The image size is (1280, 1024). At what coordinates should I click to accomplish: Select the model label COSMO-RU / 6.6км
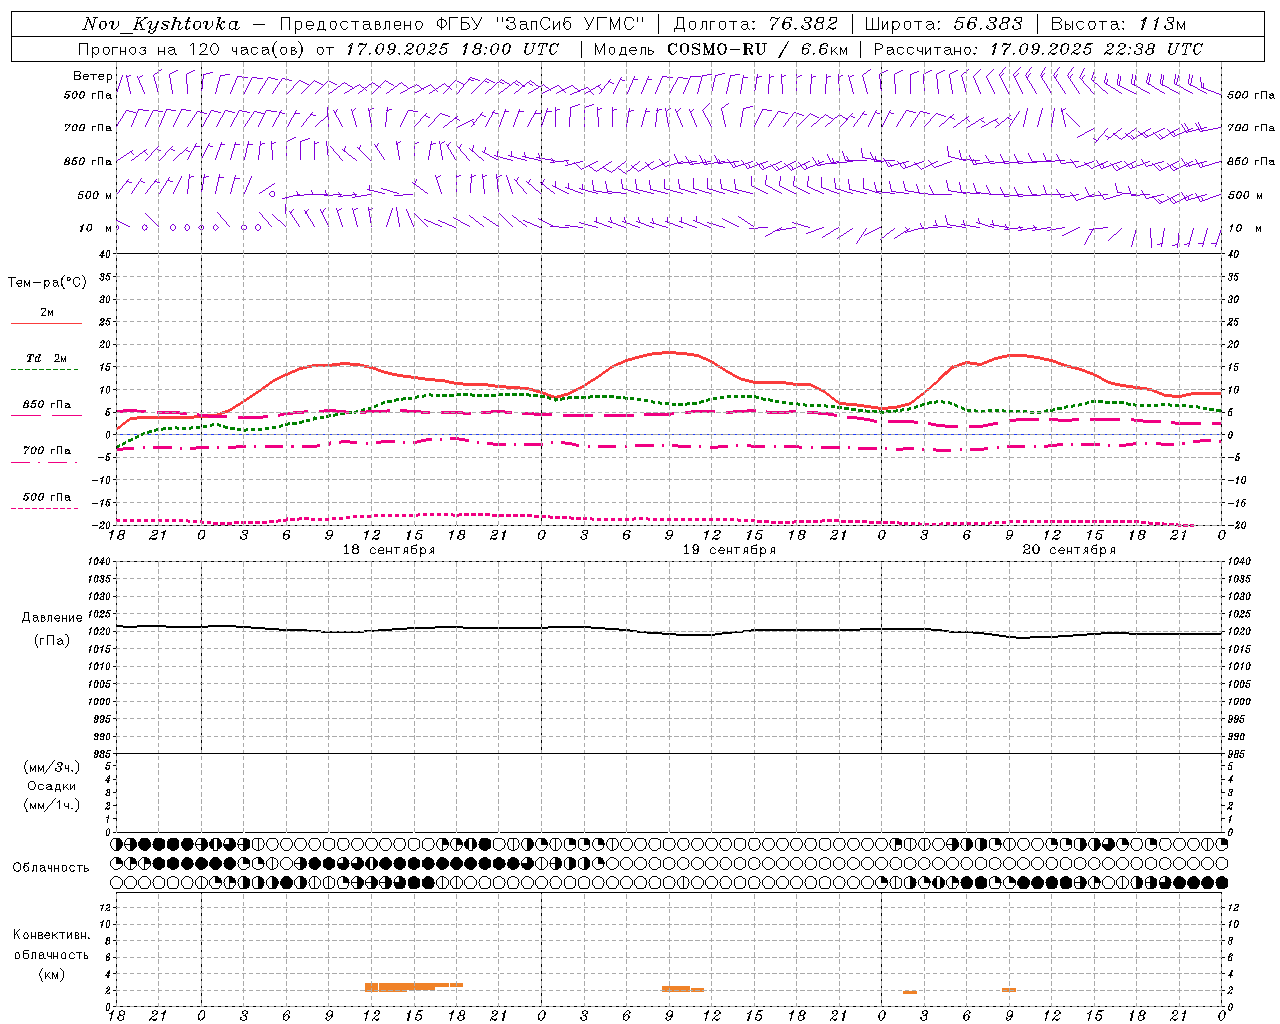756,49
